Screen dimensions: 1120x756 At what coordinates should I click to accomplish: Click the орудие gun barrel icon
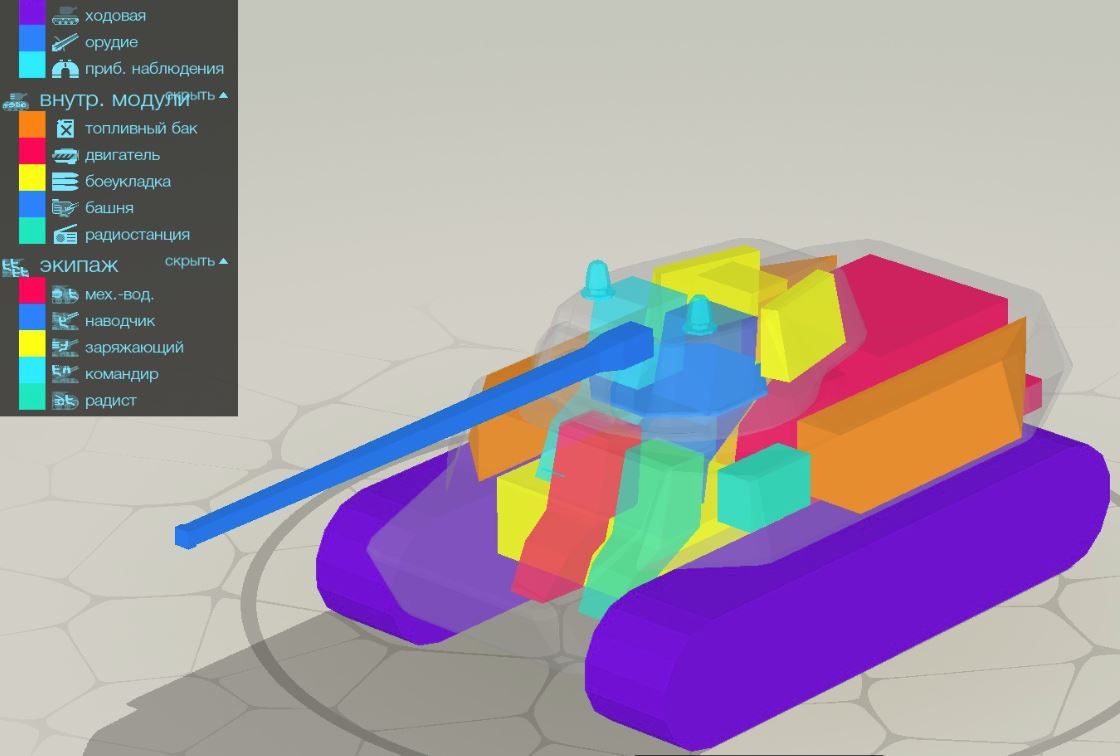65,42
